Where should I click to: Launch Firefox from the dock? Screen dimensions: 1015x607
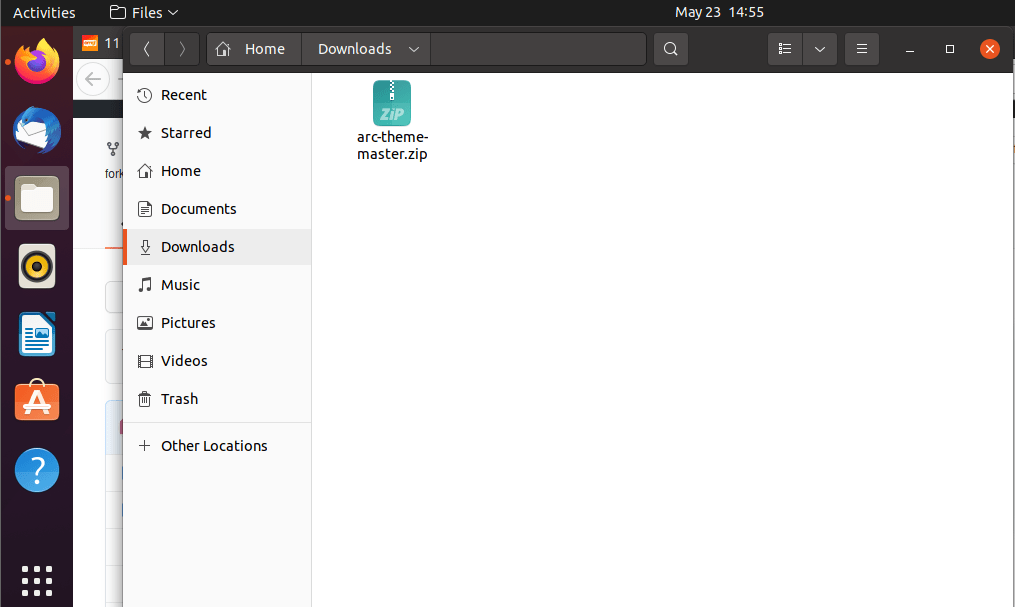click(37, 62)
